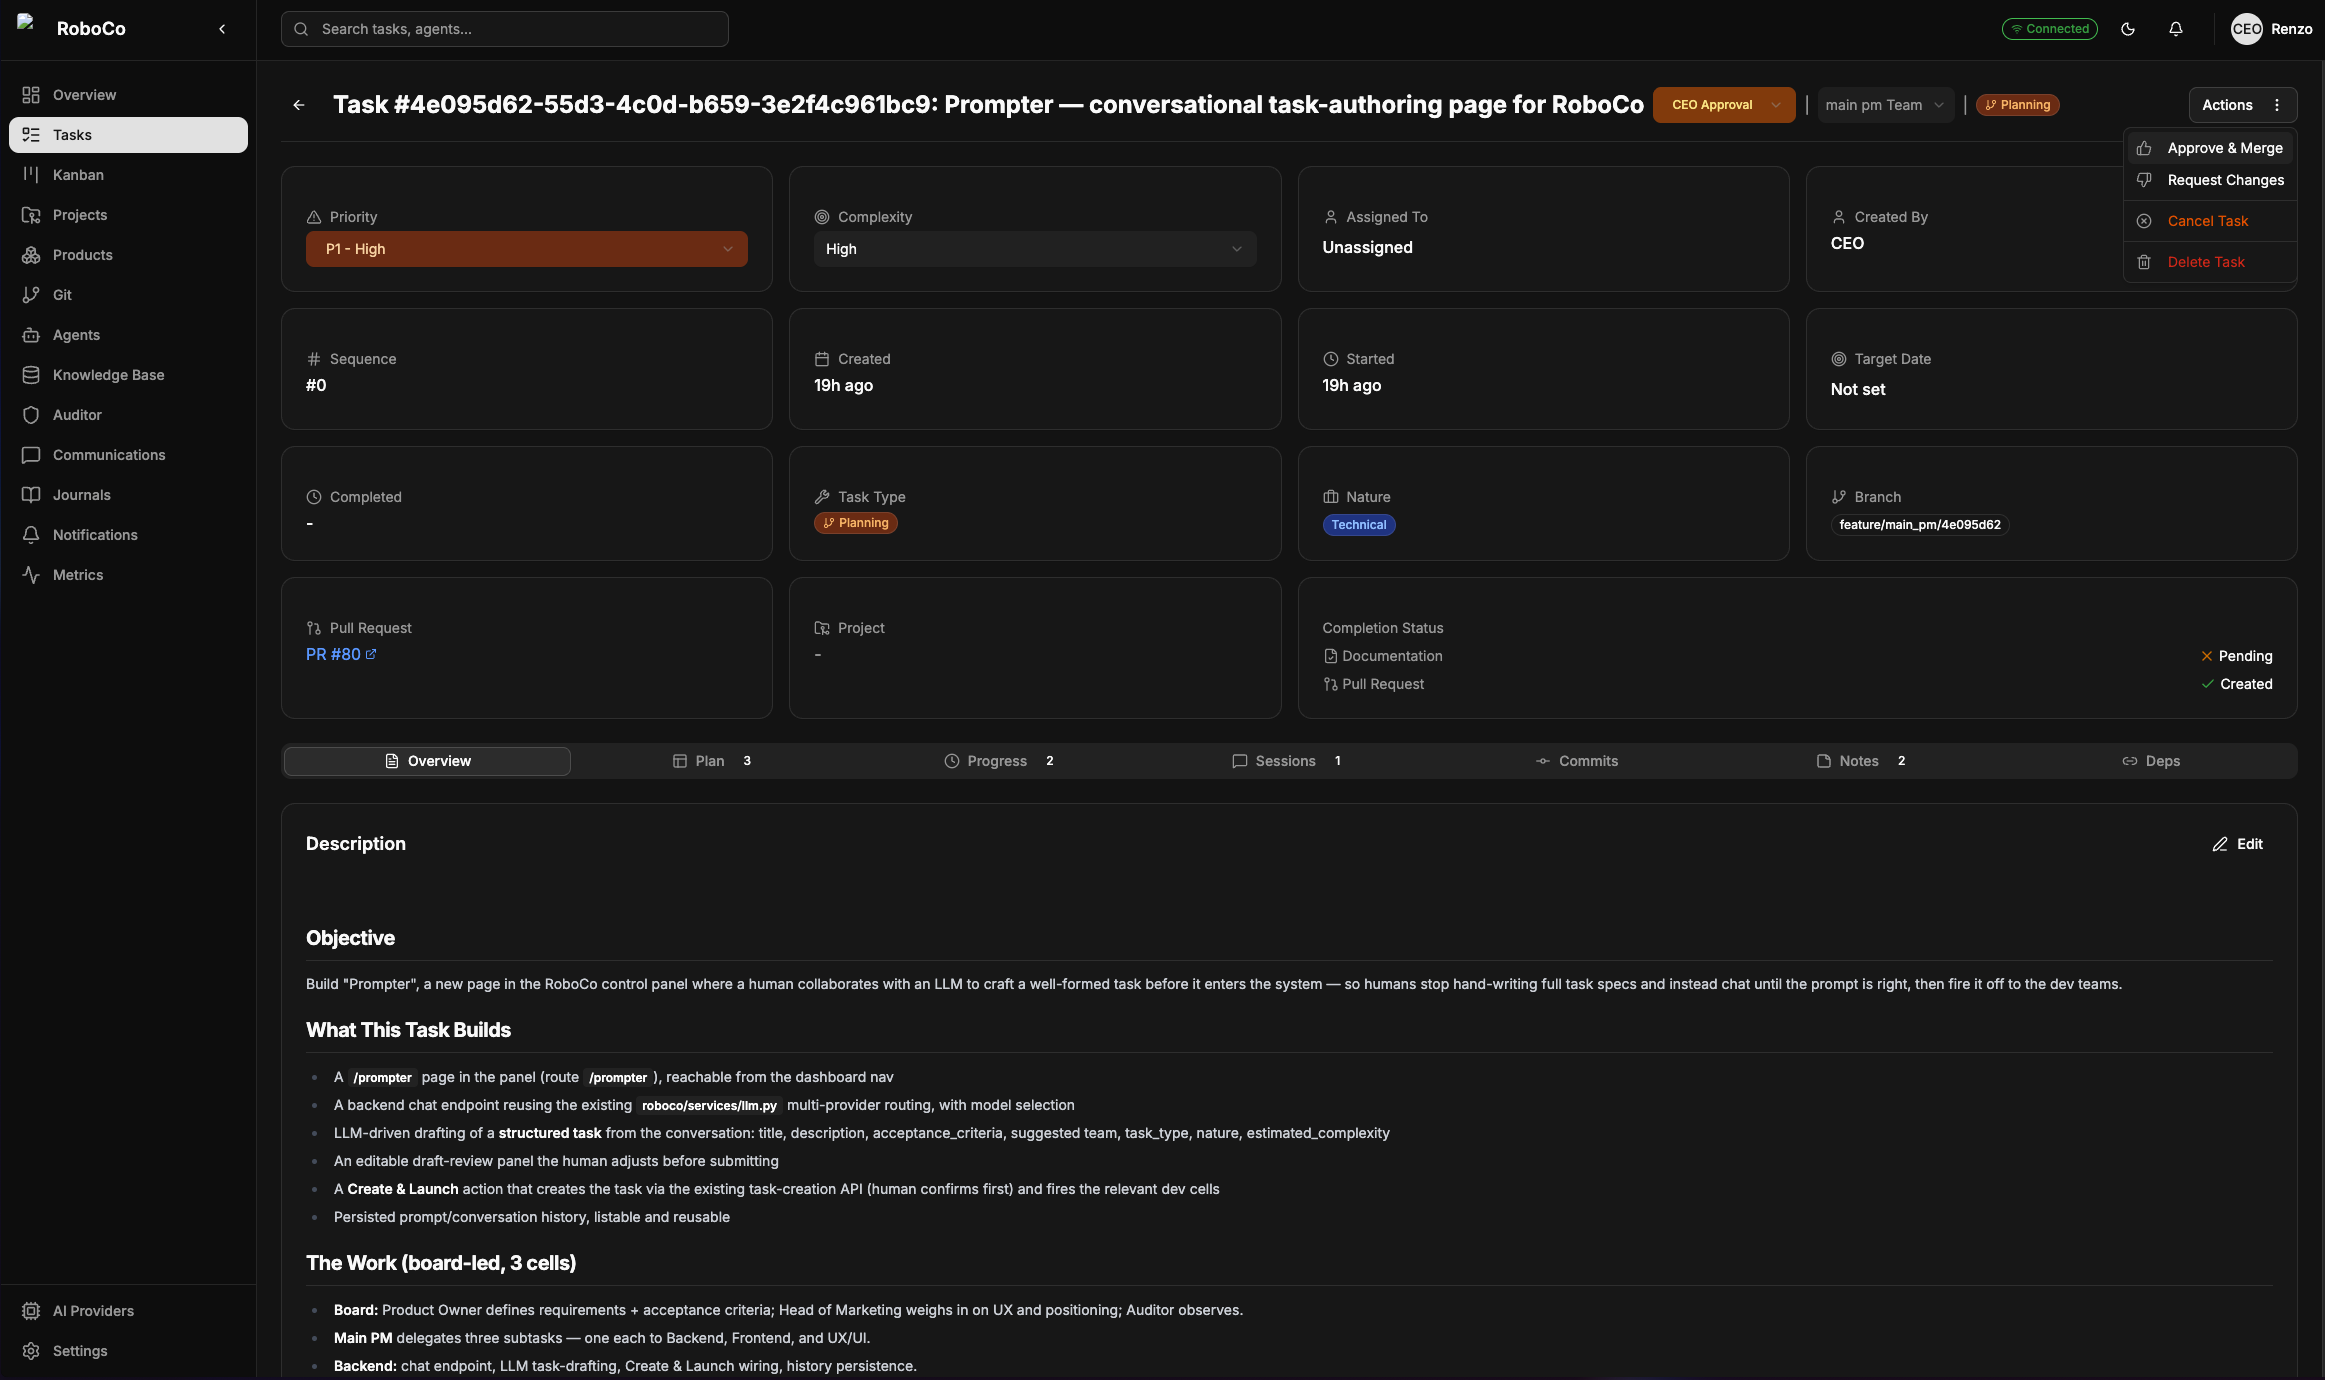Screen dimensions: 2325x1380
Task: Select the Overview tab
Action: pos(428,761)
